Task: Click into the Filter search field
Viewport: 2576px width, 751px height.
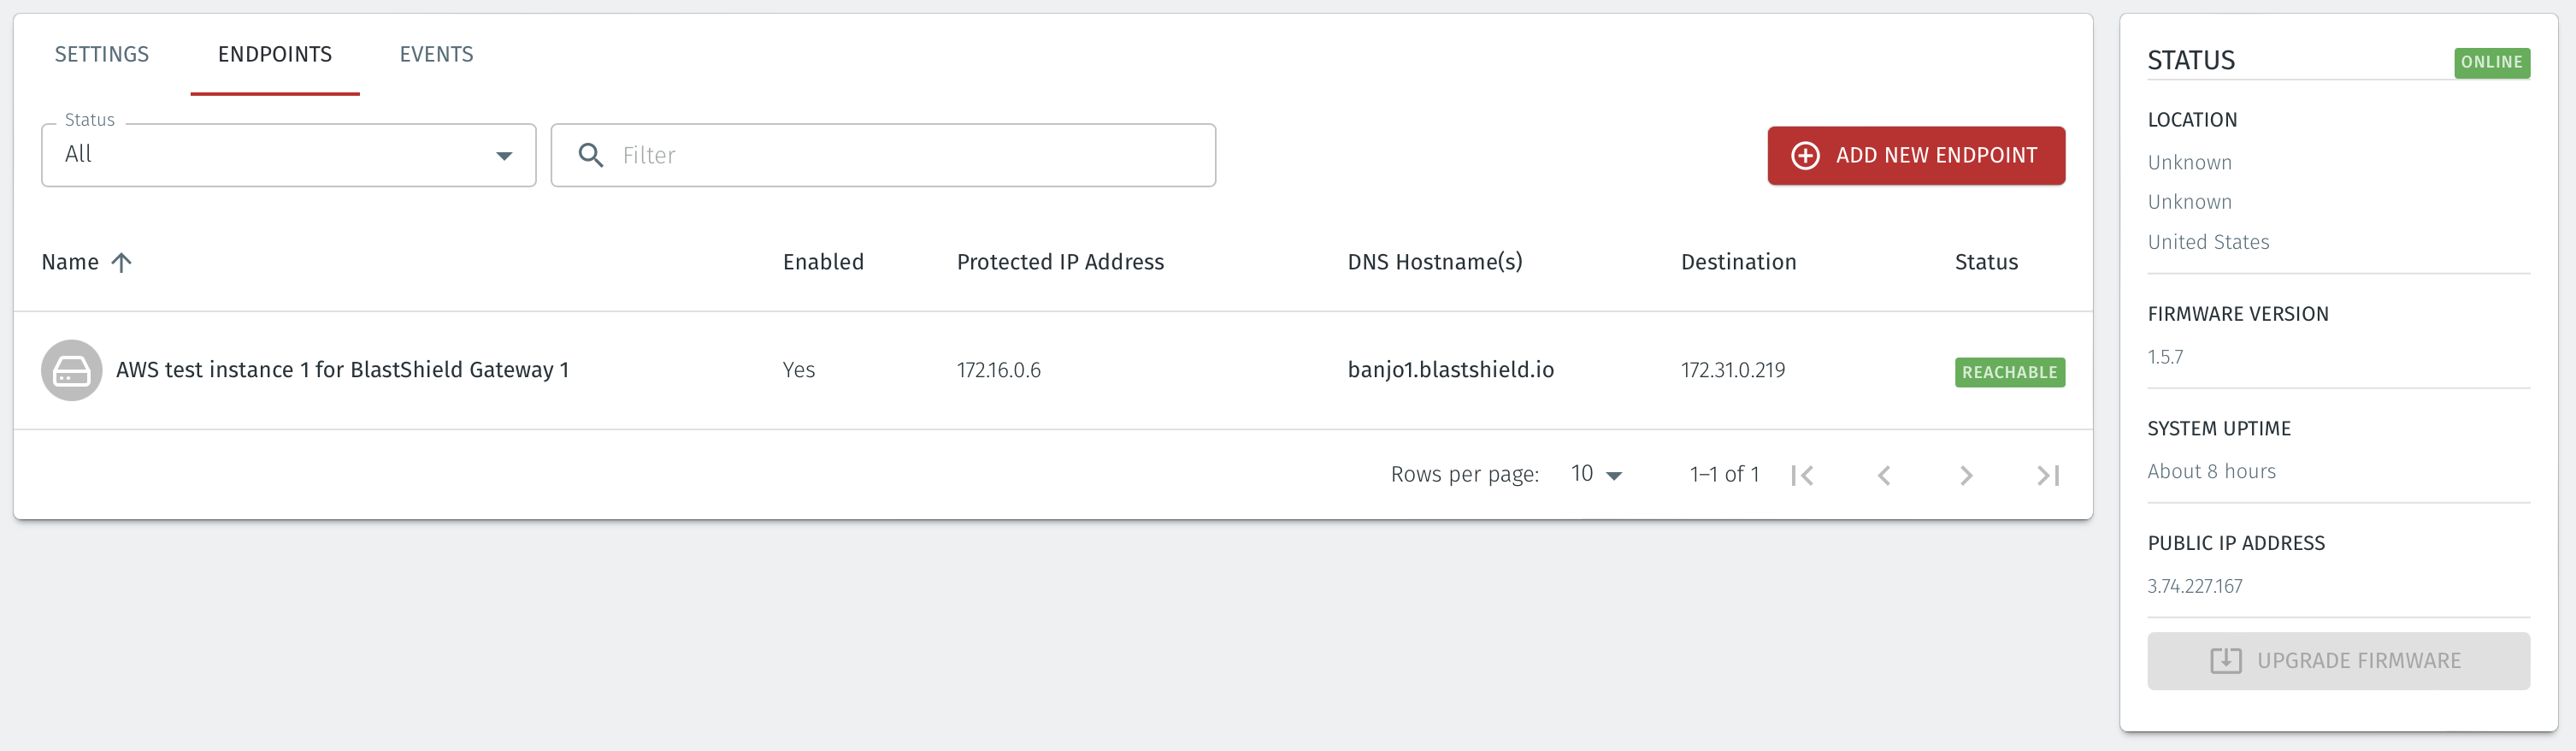Action: [900, 155]
